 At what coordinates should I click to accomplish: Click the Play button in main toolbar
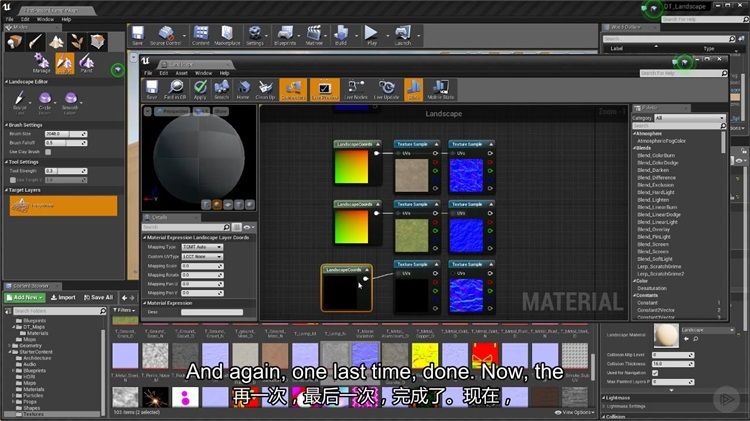pos(371,36)
